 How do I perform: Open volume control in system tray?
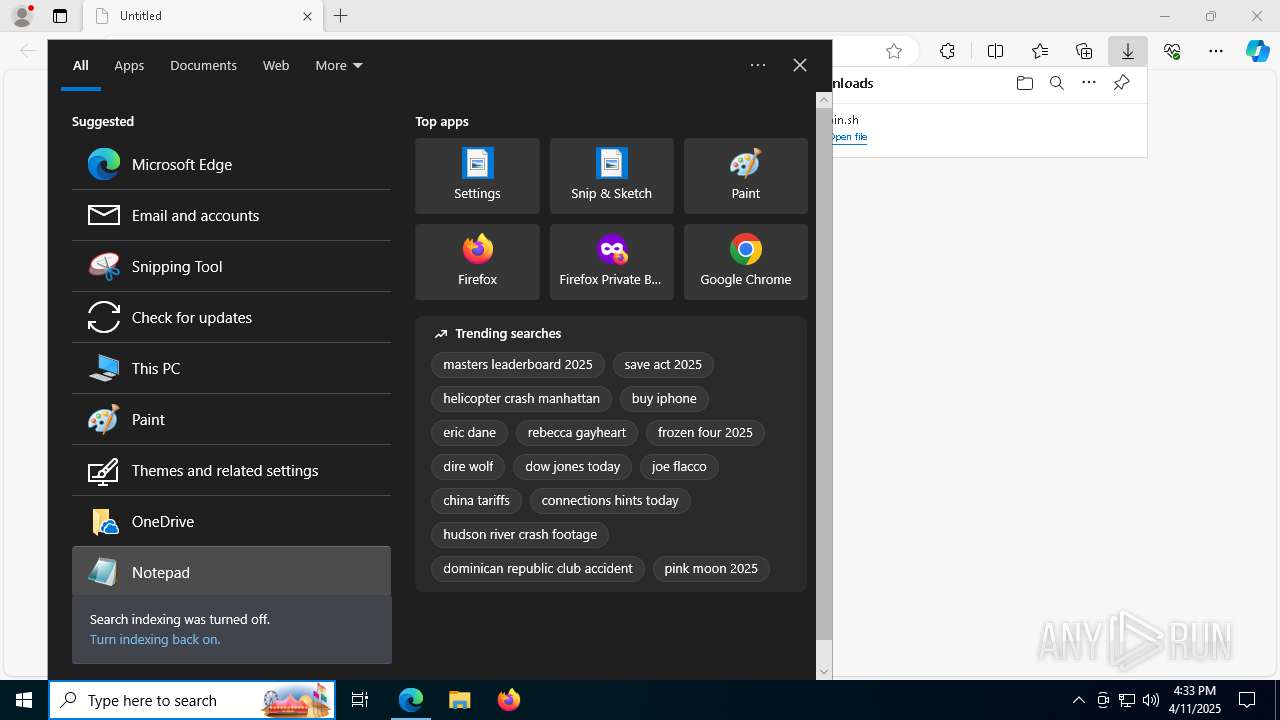pos(1150,700)
